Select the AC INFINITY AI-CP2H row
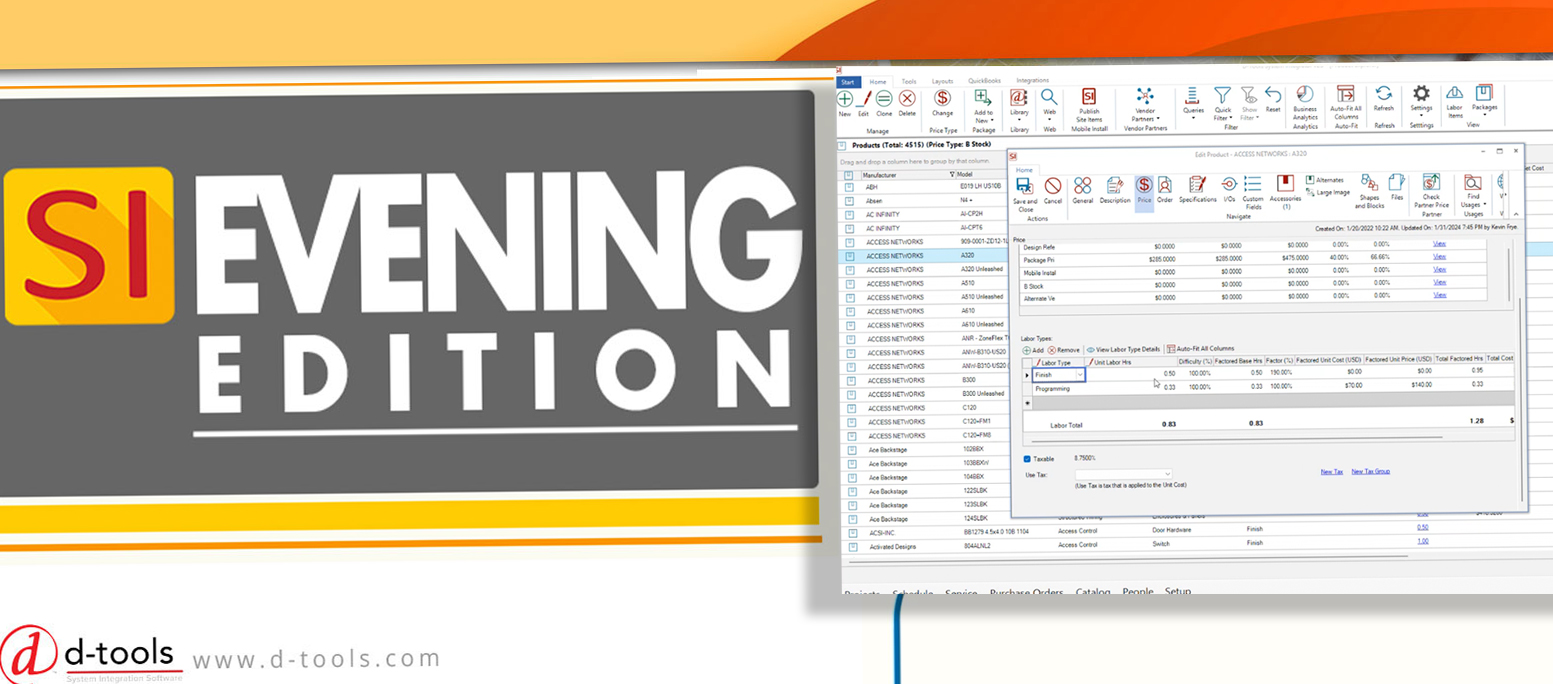1553x684 pixels. pos(924,214)
